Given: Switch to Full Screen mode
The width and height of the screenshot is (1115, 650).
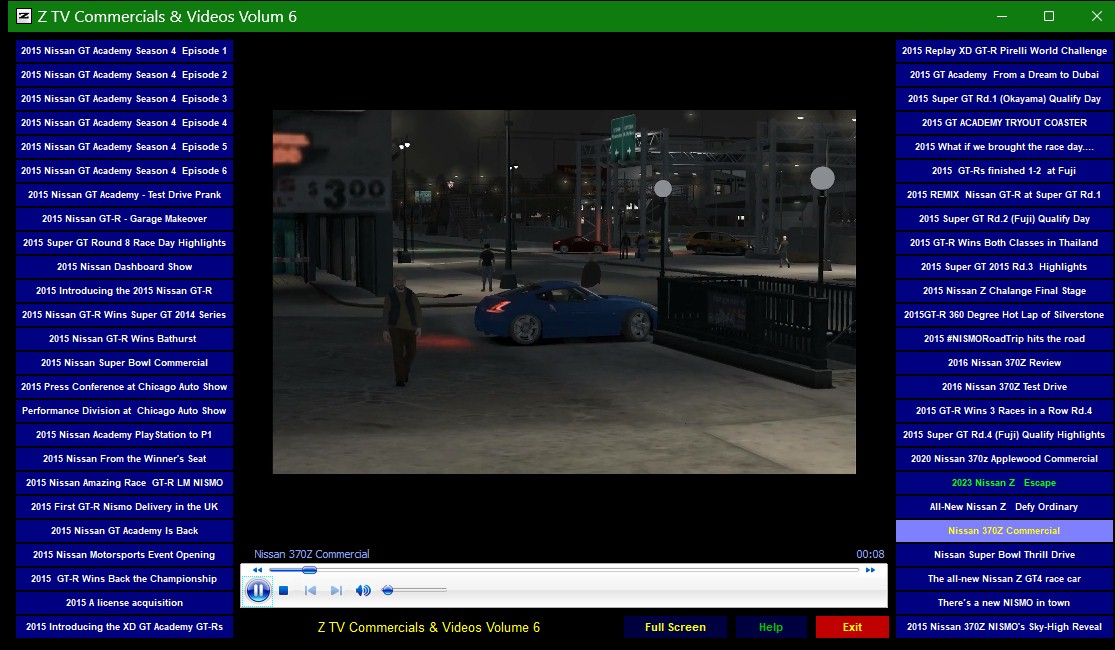Looking at the screenshot, I should 675,627.
